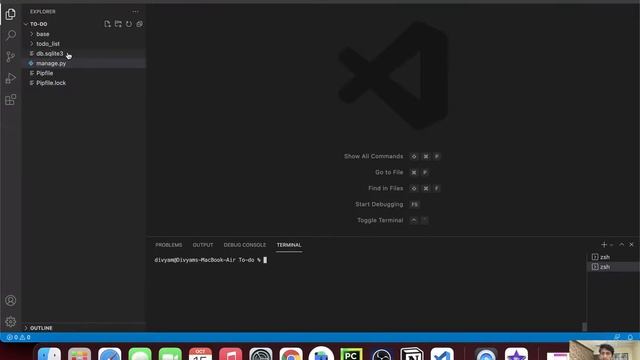Open notifications bell in status bar
Screen dimensions: 640x360
click(x=630, y=337)
